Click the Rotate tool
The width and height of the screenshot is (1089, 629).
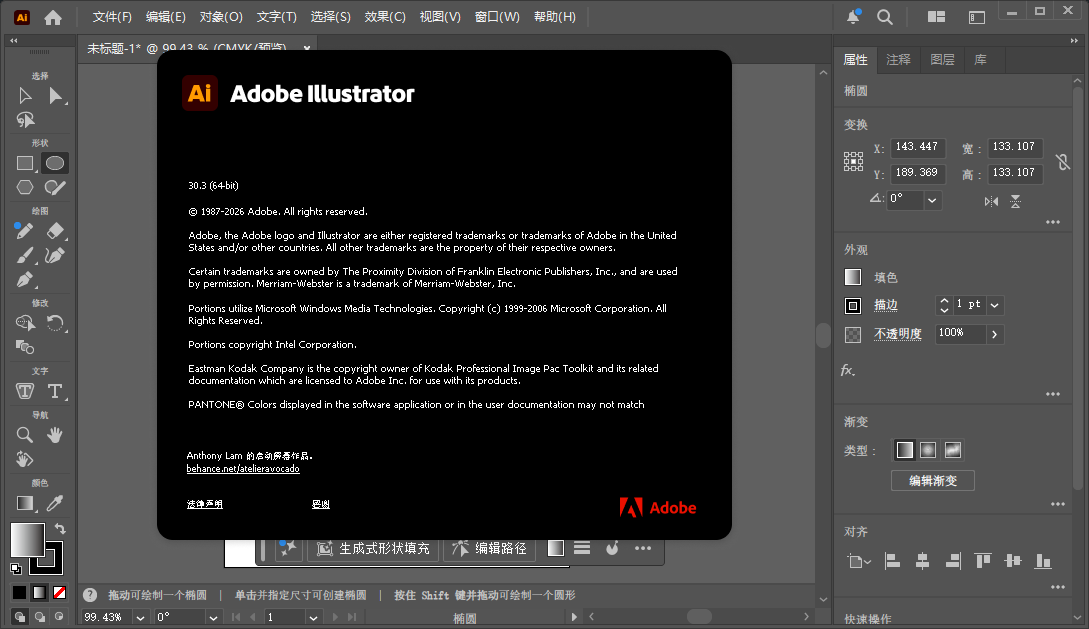(x=56, y=322)
